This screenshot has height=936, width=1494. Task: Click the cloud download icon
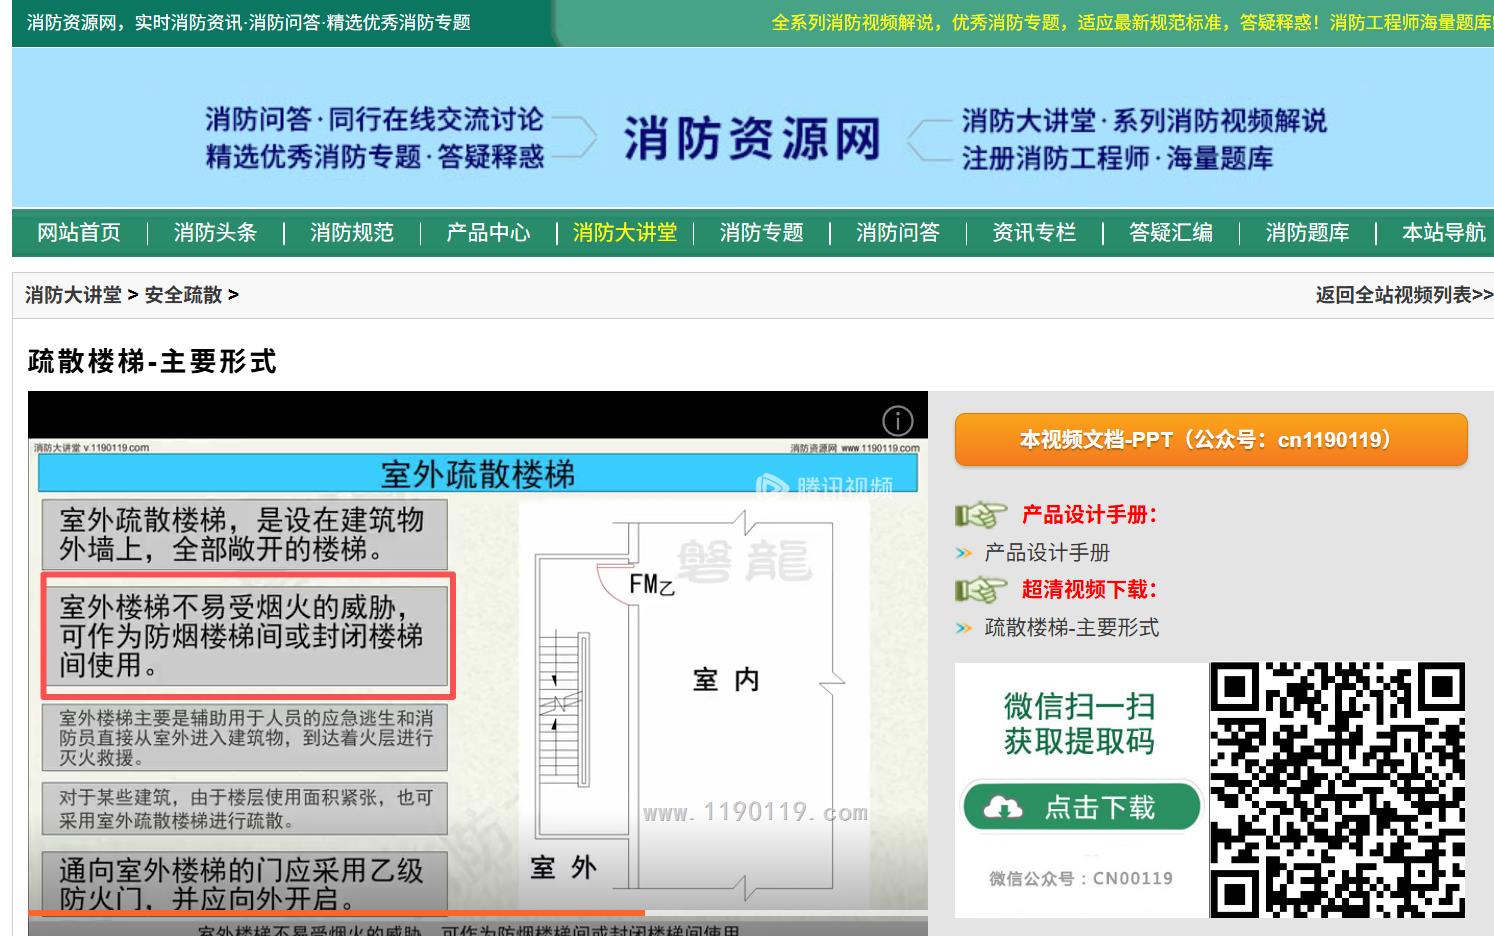pos(1003,808)
